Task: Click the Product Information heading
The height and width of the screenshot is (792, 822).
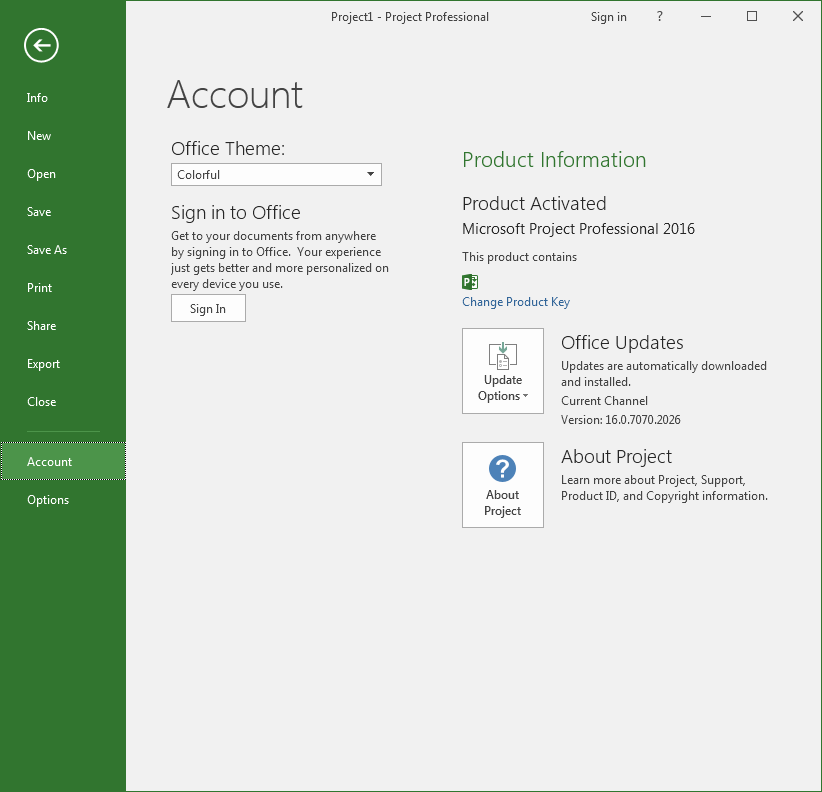Action: pyautogui.click(x=554, y=160)
